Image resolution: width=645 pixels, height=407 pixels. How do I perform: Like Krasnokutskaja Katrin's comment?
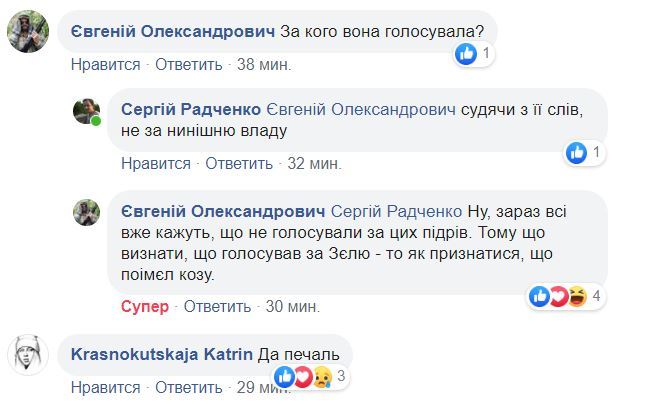point(103,387)
